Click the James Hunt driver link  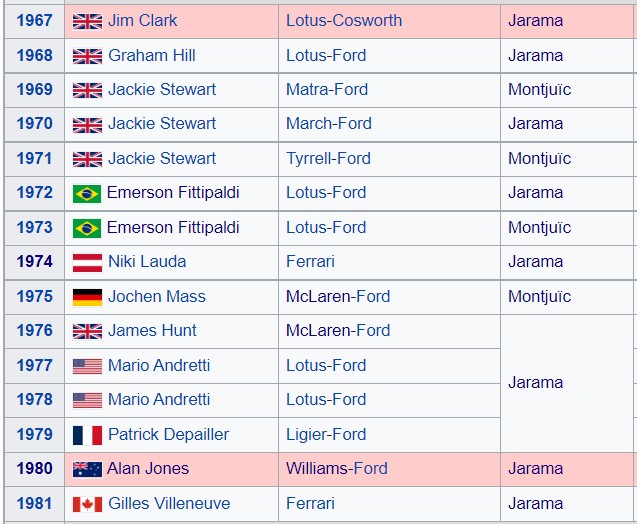(152, 331)
